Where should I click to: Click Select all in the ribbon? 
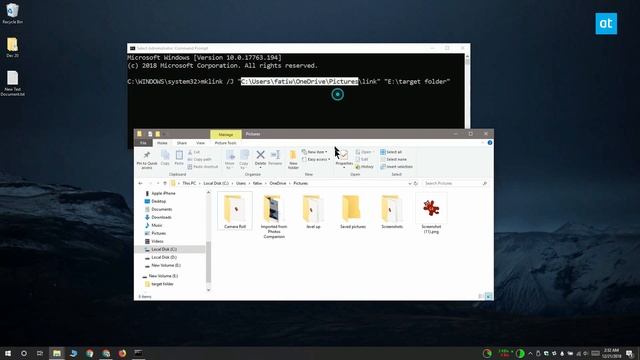tap(391, 152)
